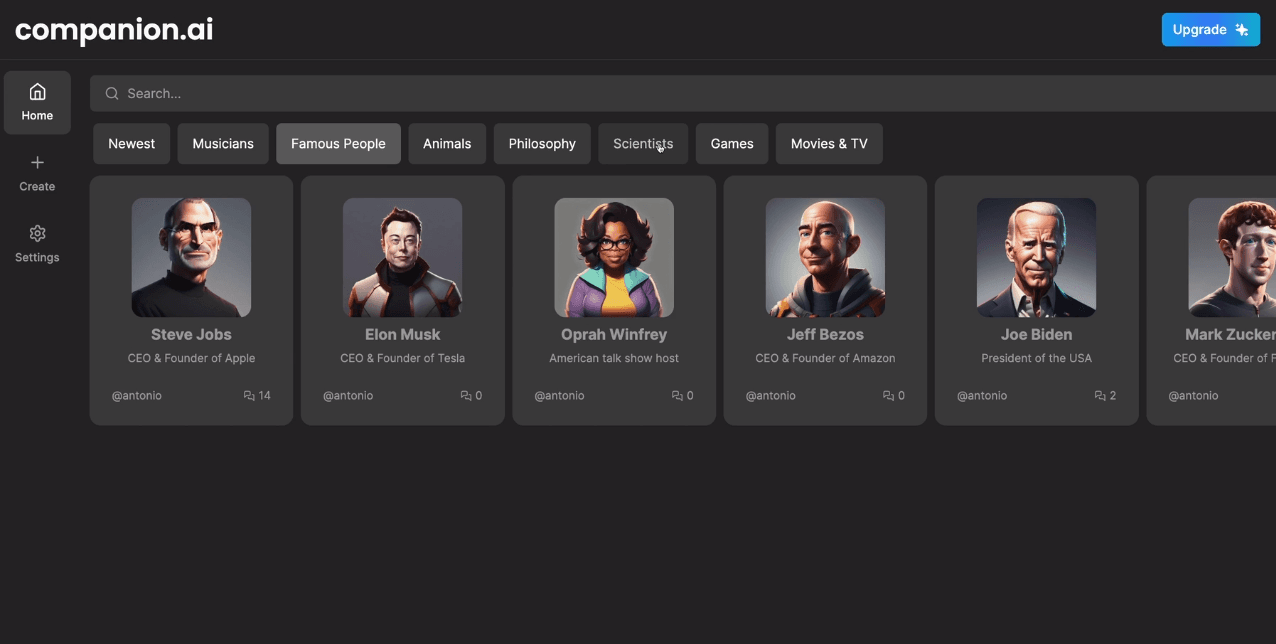This screenshot has height=644, width=1276.
Task: Click the Settings label in the sidebar
Action: click(37, 258)
